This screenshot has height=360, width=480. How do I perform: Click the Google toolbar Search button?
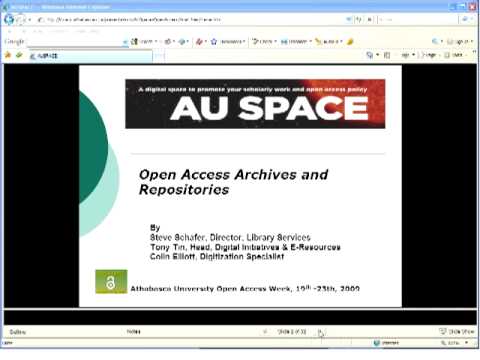143,42
